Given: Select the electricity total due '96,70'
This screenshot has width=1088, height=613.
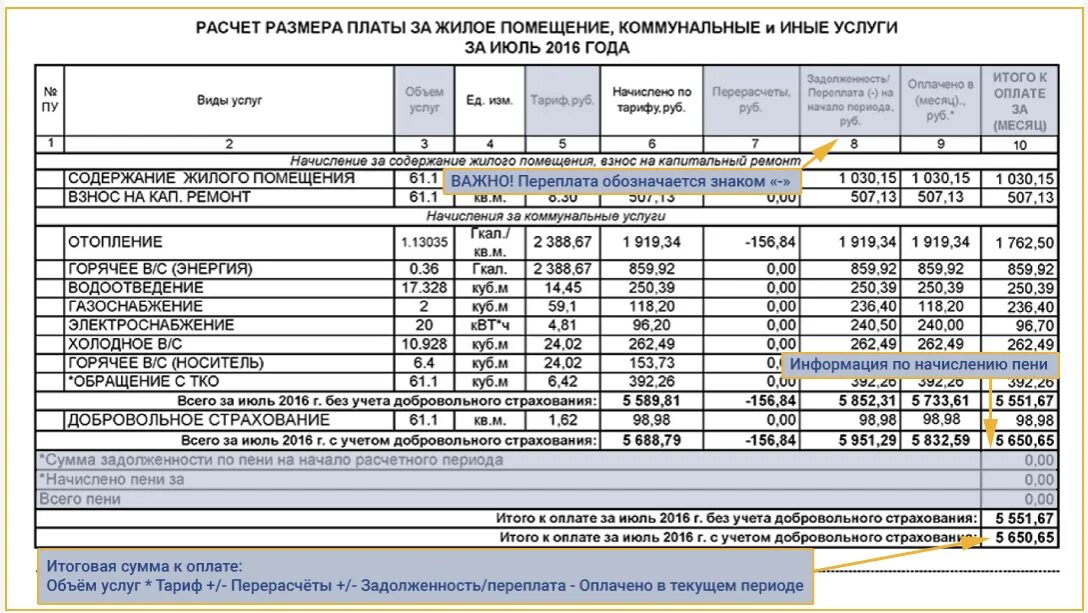Looking at the screenshot, I should pyautogui.click(x=1034, y=326).
